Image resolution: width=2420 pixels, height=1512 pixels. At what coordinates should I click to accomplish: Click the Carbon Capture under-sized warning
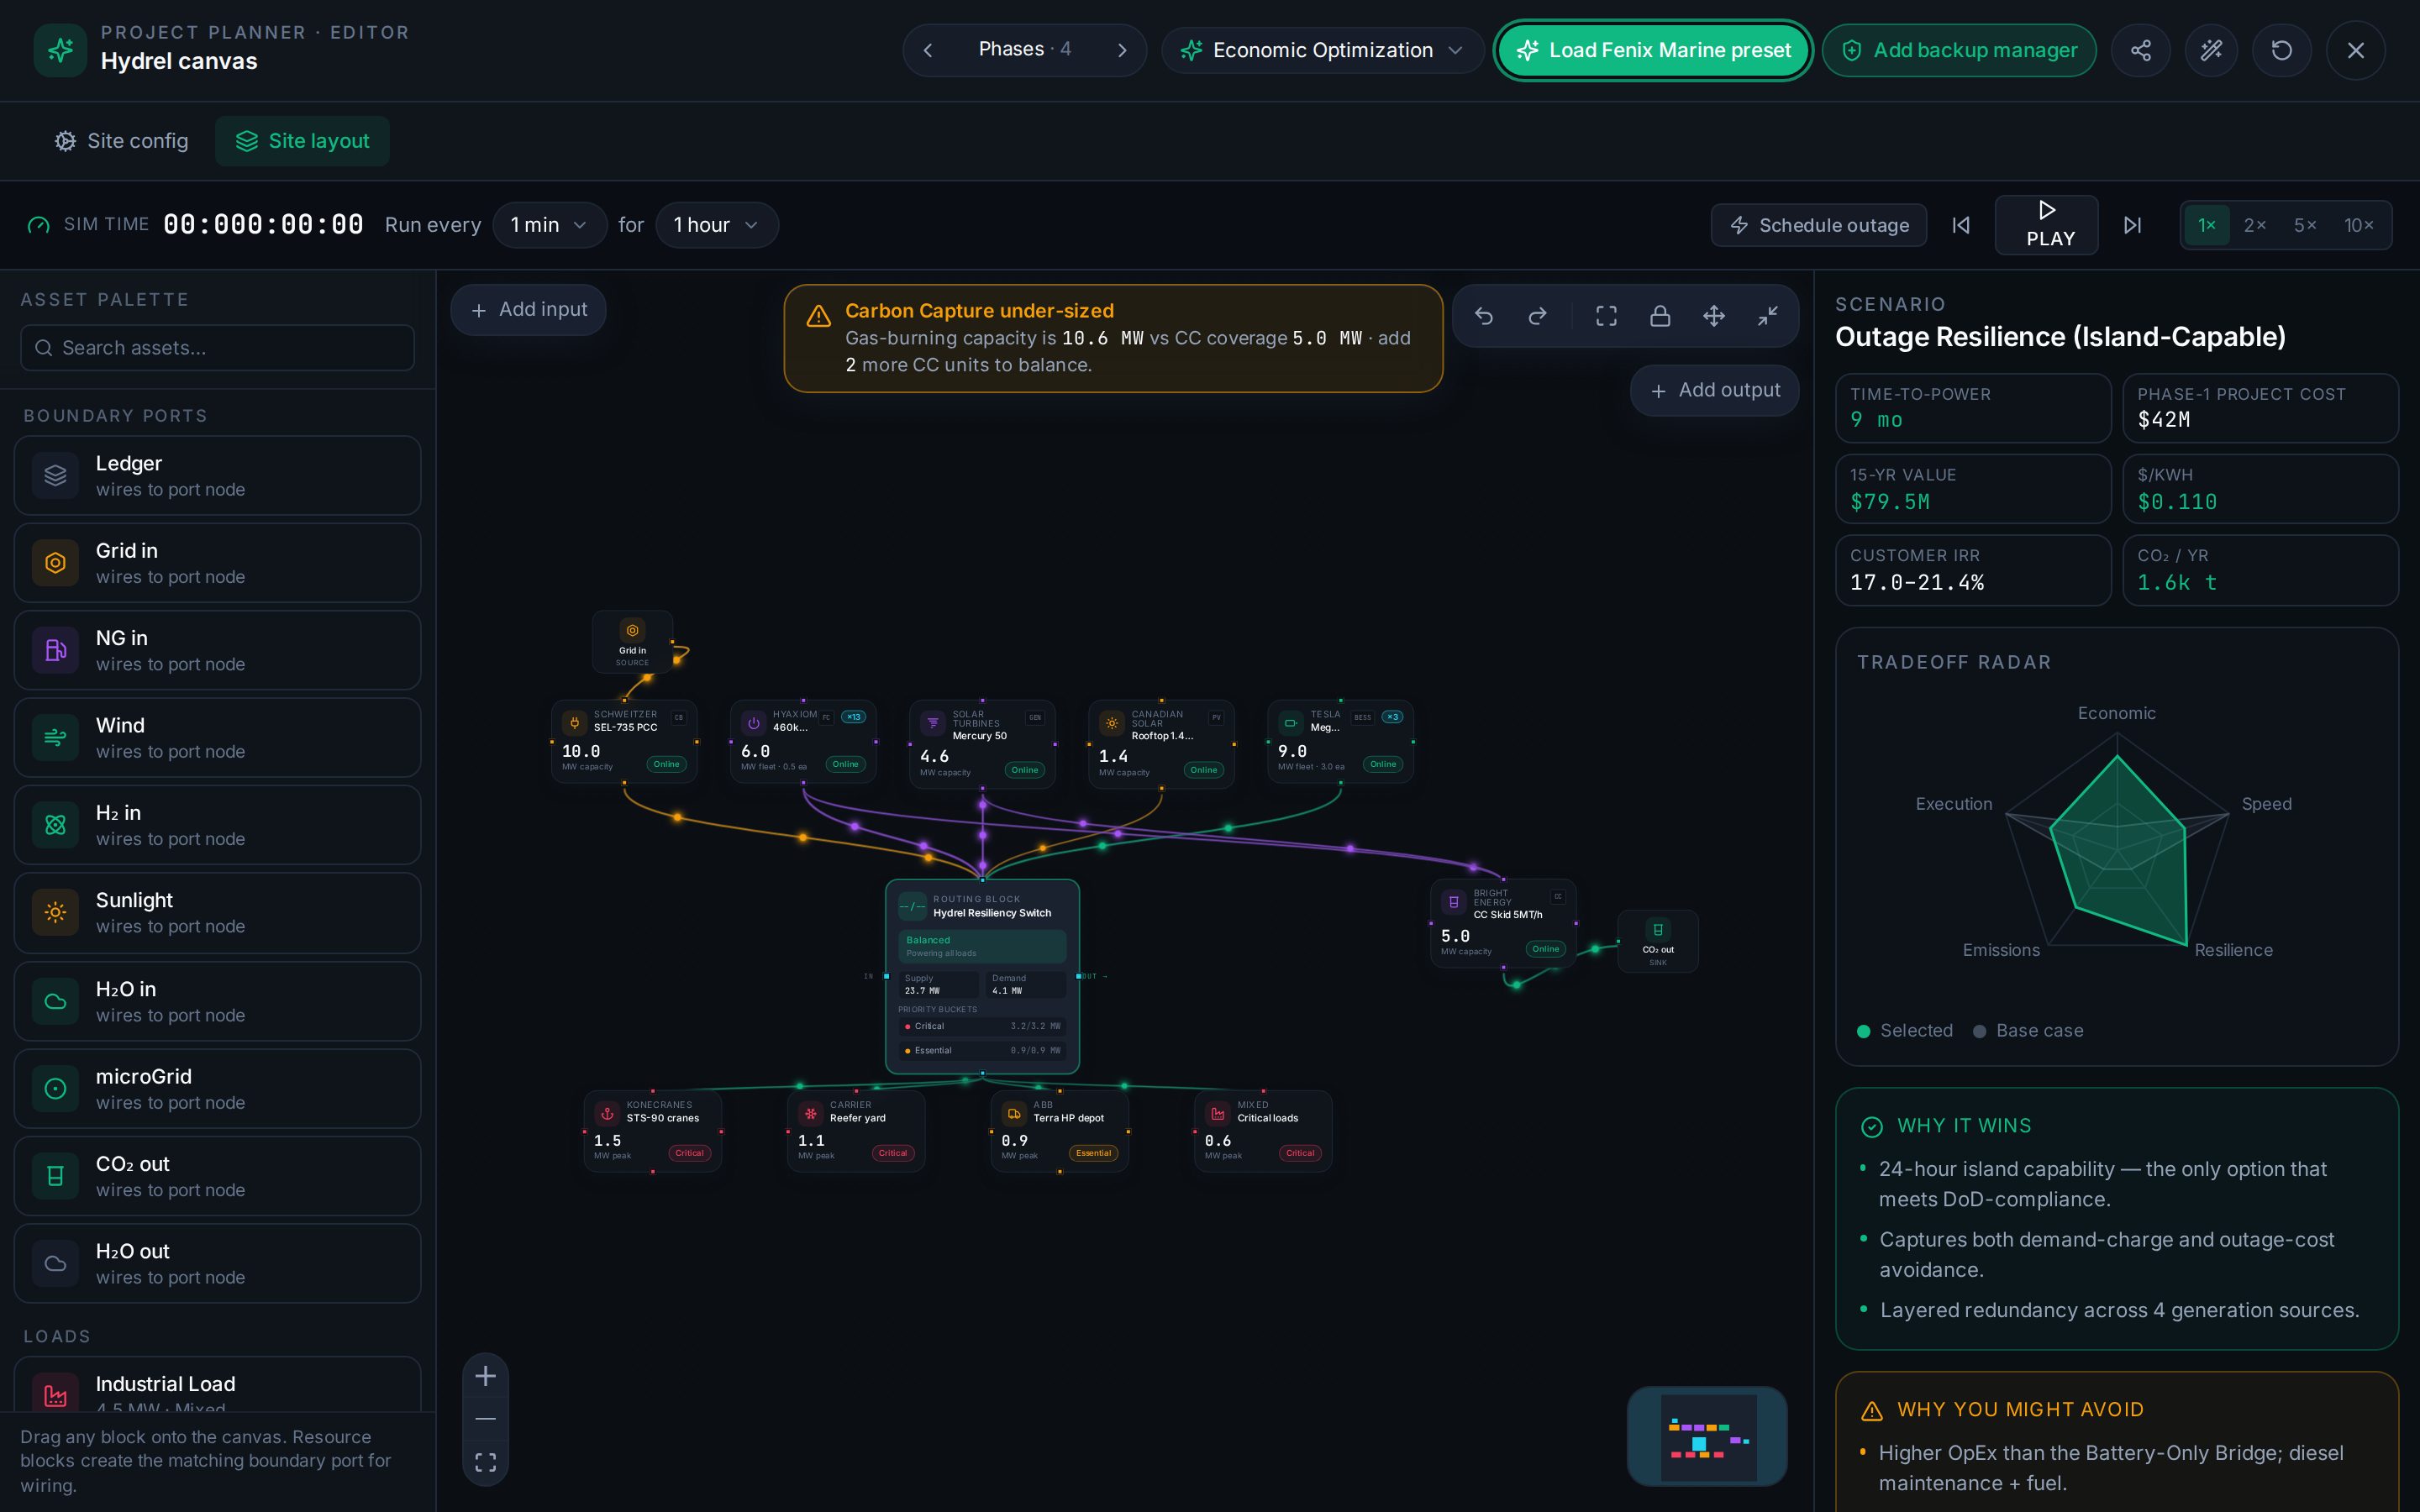point(1113,338)
